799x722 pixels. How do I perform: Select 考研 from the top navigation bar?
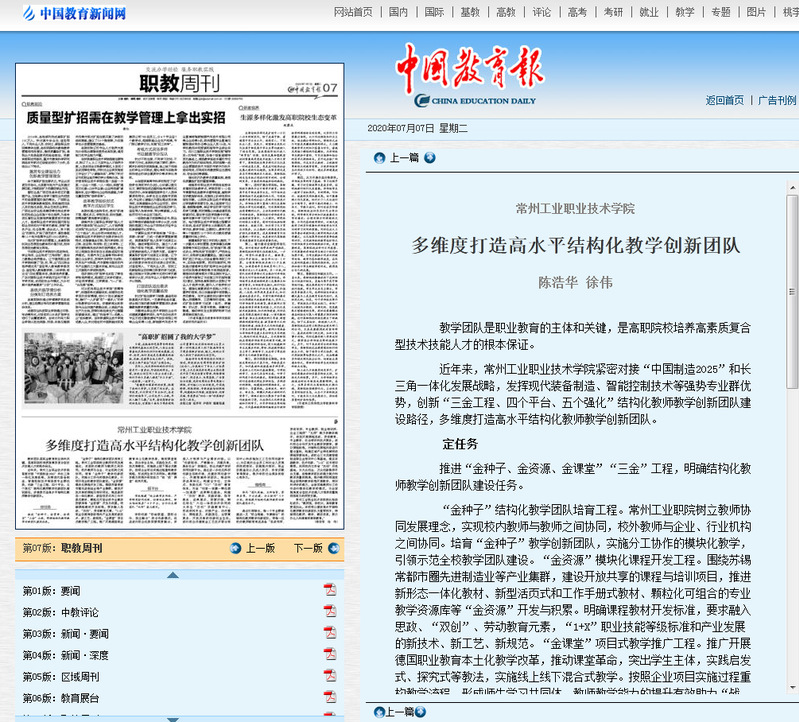(613, 12)
